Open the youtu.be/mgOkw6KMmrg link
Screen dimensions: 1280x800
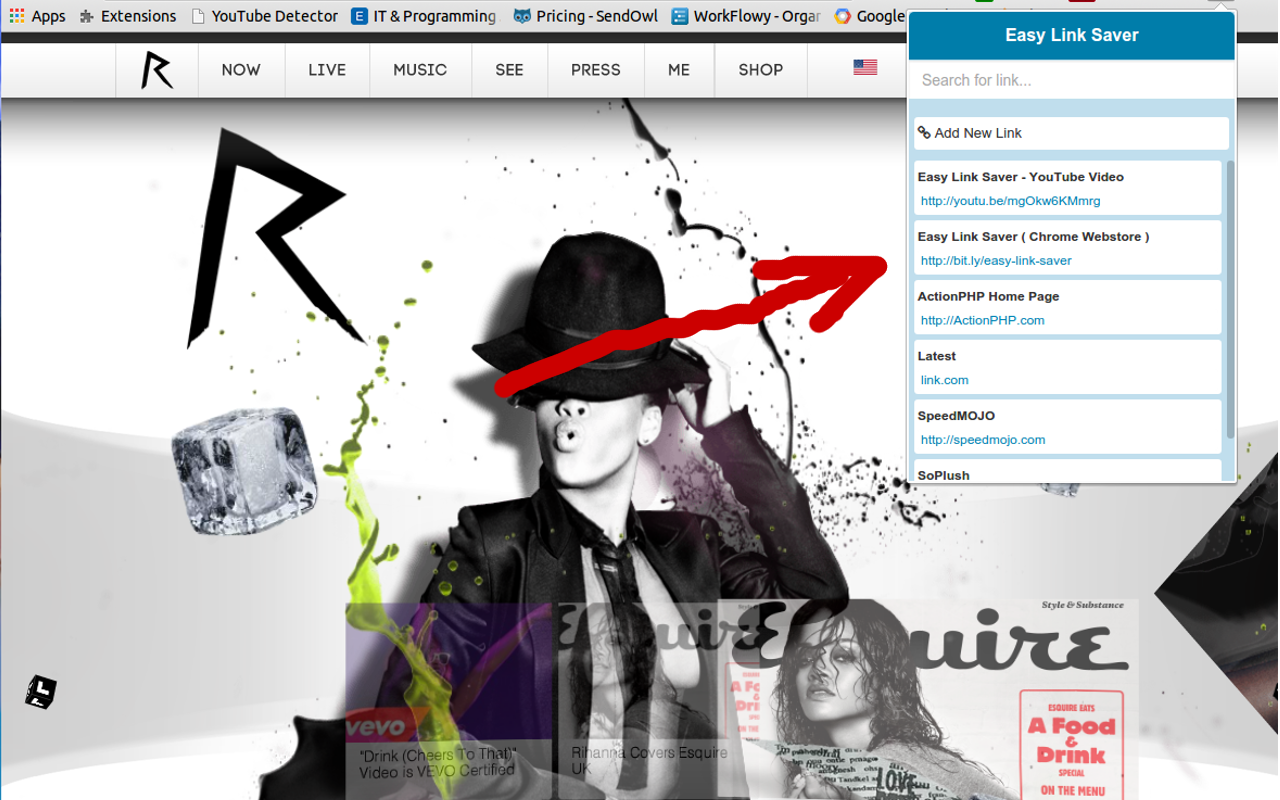click(1010, 201)
